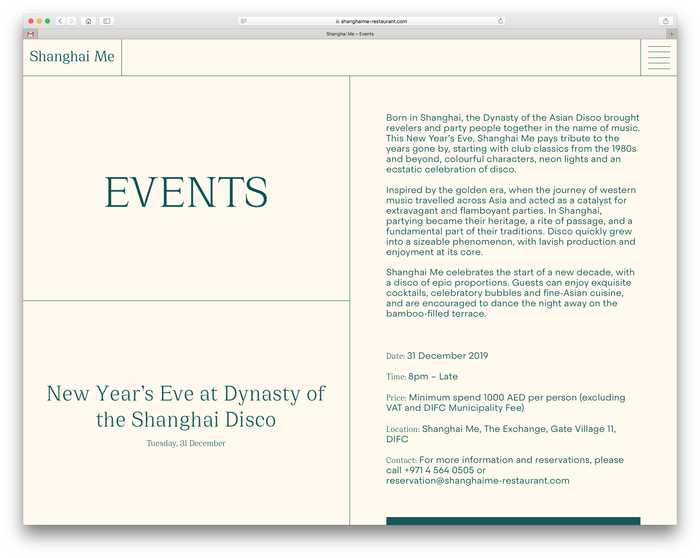Open the hamburger menu on the site
This screenshot has height=558, width=700.
point(659,58)
